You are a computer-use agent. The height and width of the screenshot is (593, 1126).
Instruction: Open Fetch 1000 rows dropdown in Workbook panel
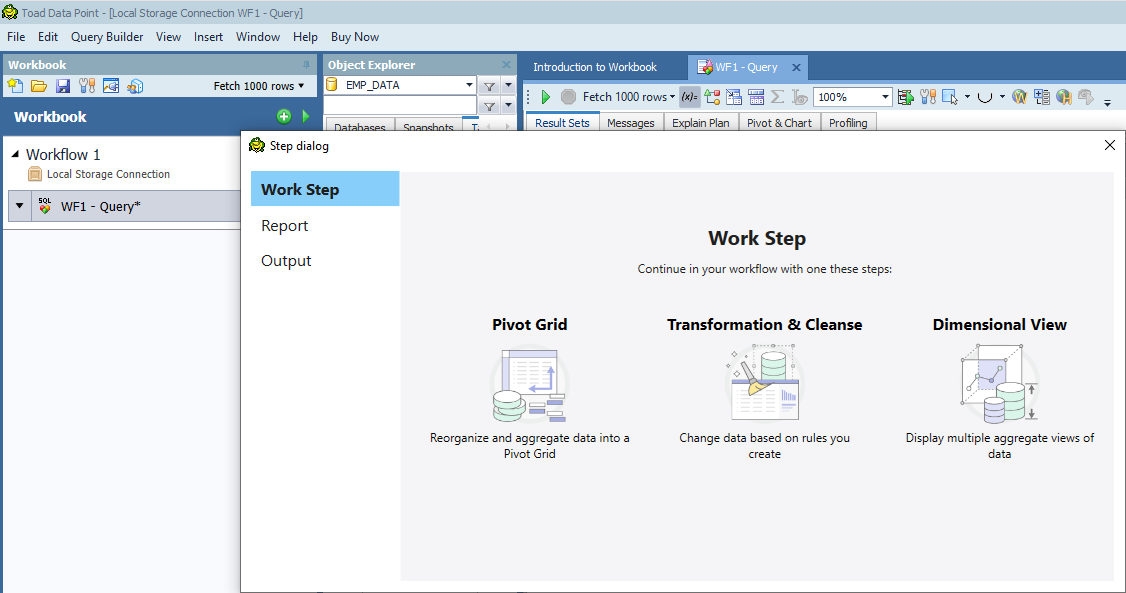click(x=259, y=86)
